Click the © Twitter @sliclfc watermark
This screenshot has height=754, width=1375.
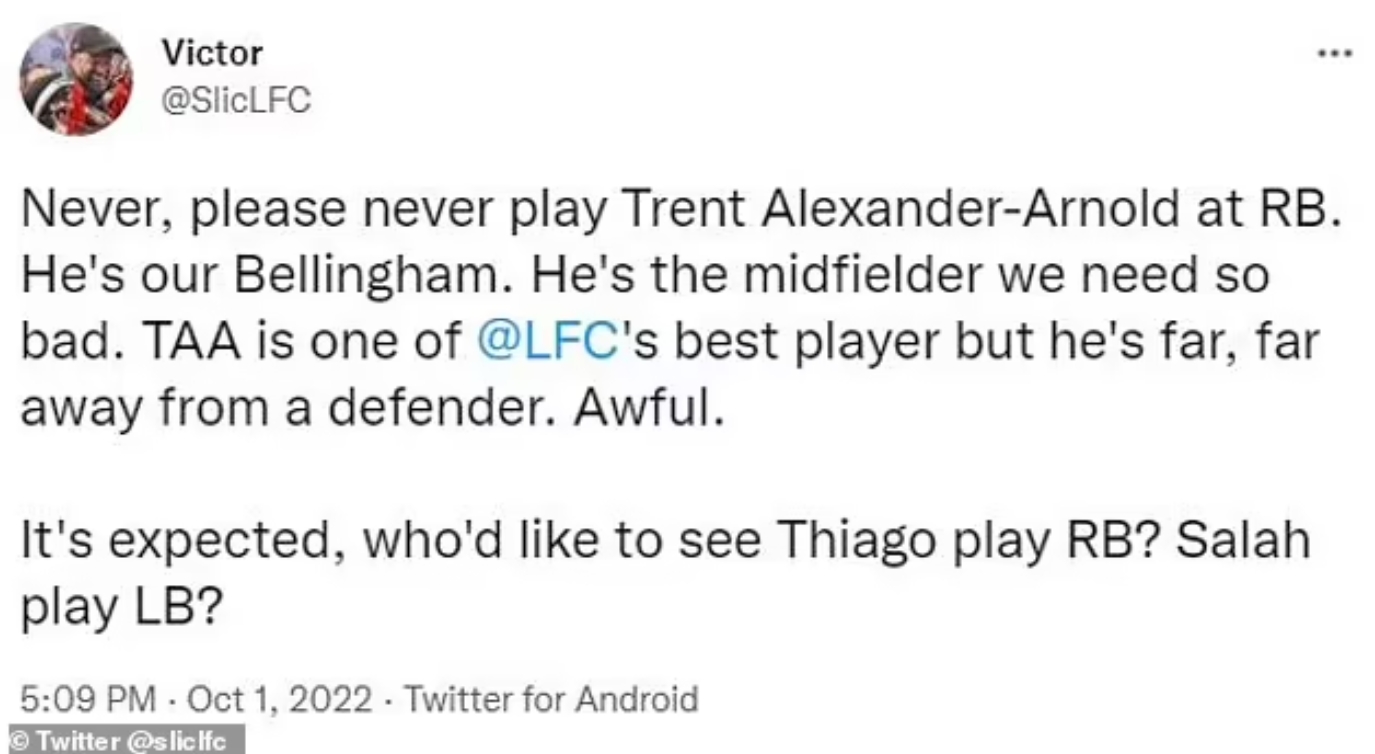click(x=122, y=742)
